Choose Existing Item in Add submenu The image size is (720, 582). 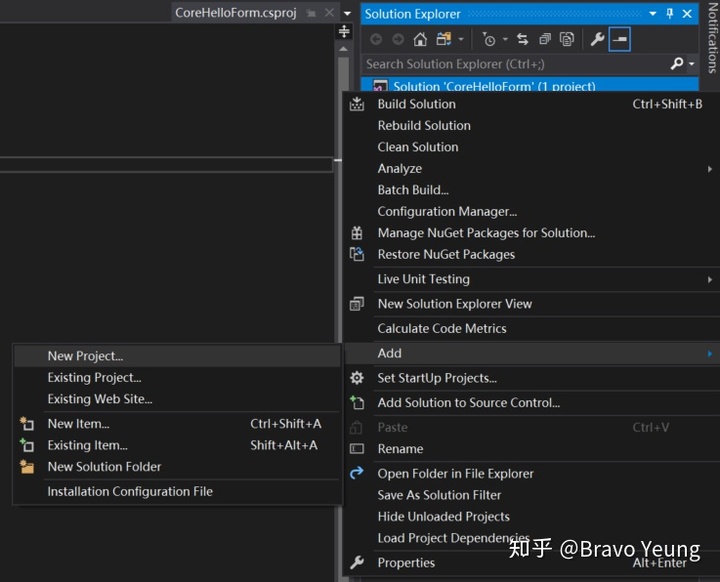pyautogui.click(x=177, y=445)
